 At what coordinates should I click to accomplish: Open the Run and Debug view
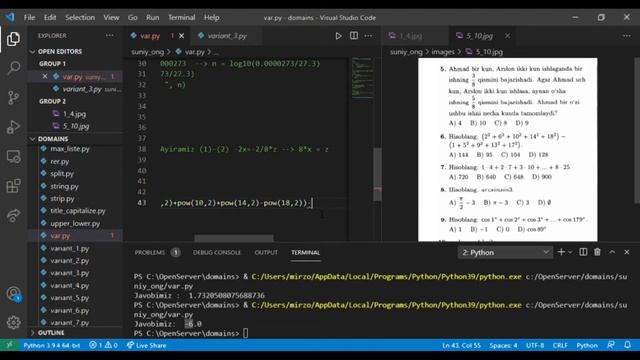(13, 127)
